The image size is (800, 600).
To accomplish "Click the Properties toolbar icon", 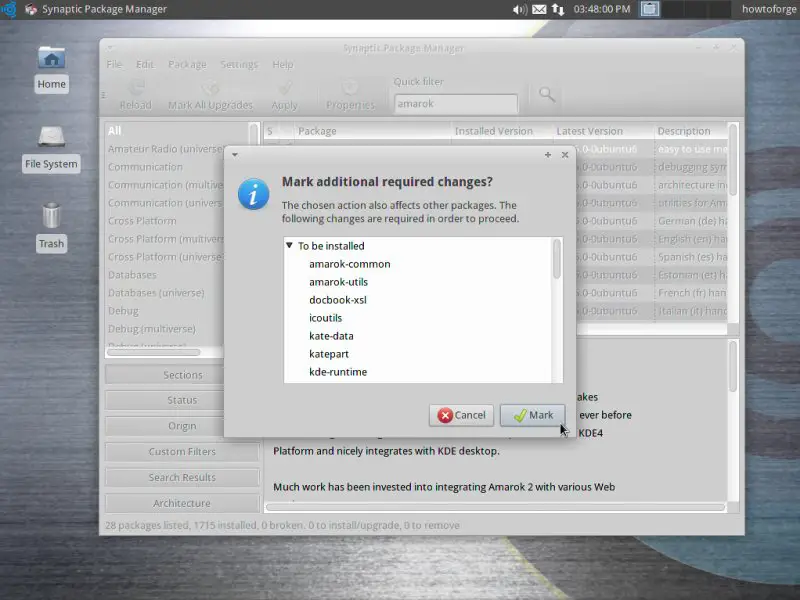I will (x=350, y=95).
